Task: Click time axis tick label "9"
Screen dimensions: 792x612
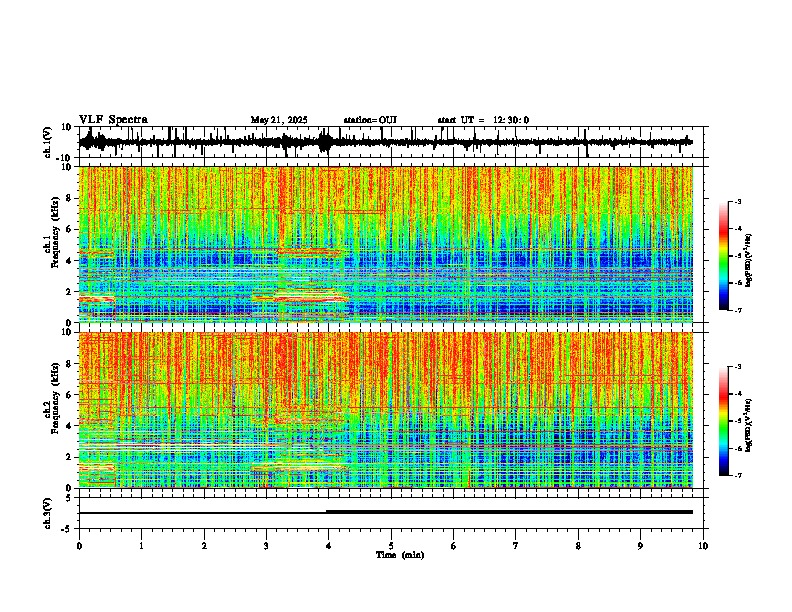Action: [x=640, y=546]
